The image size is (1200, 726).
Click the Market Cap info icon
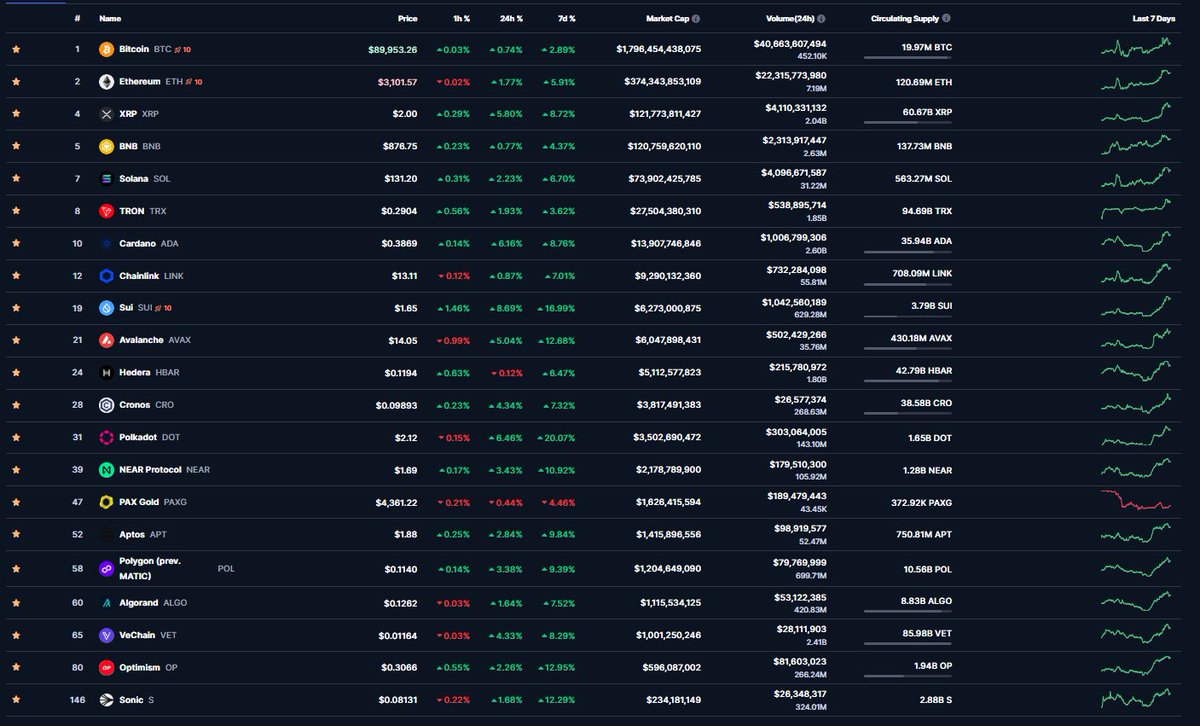coord(696,18)
